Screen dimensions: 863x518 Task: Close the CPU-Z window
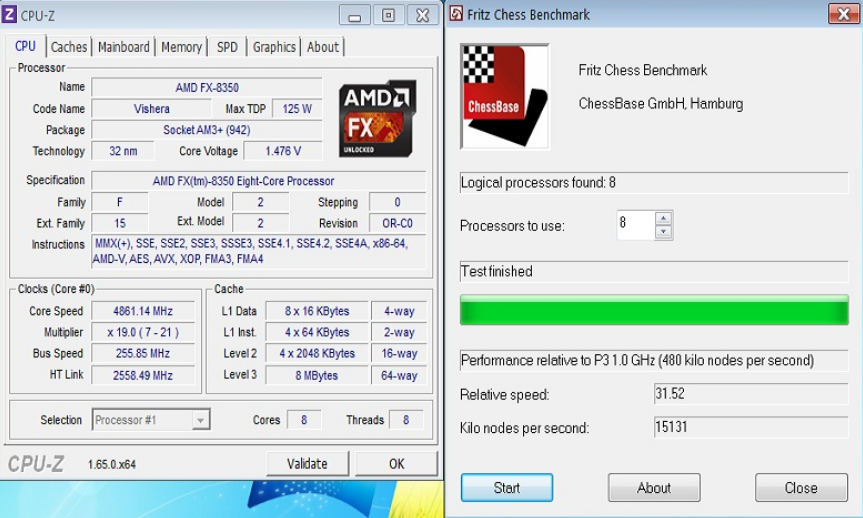point(422,15)
